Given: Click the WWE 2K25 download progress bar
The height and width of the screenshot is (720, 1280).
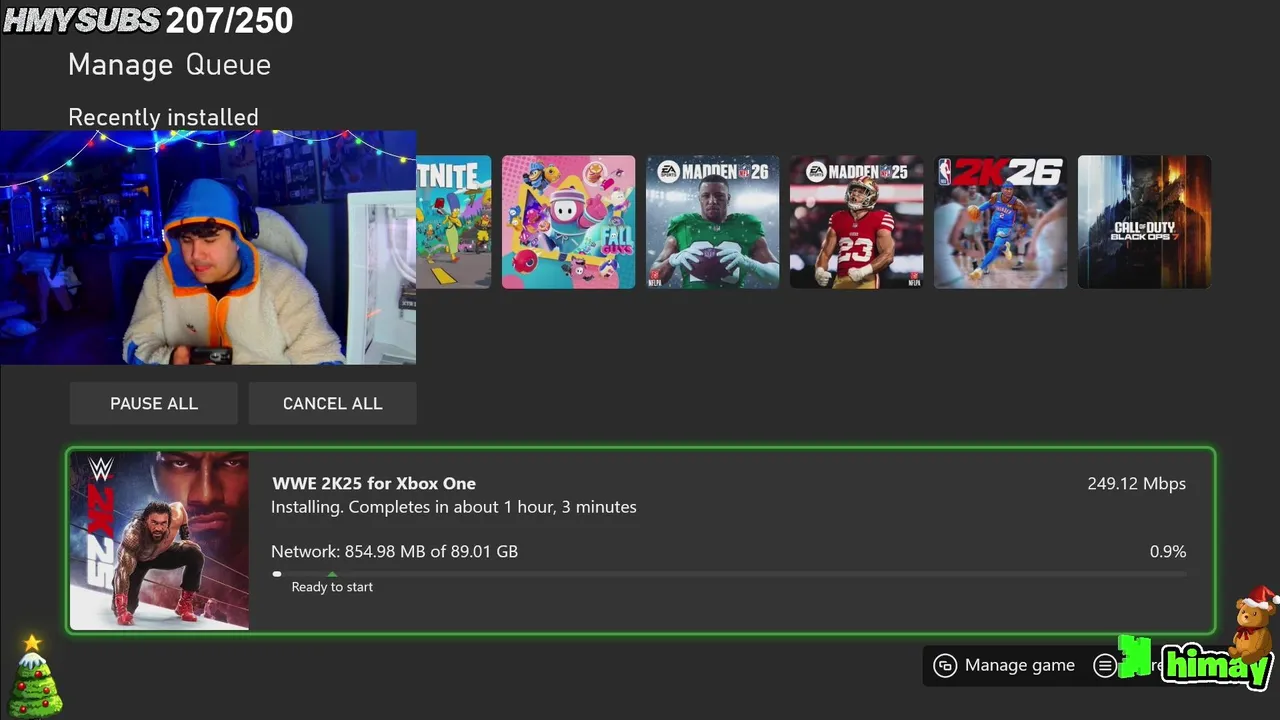Looking at the screenshot, I should click(729, 574).
